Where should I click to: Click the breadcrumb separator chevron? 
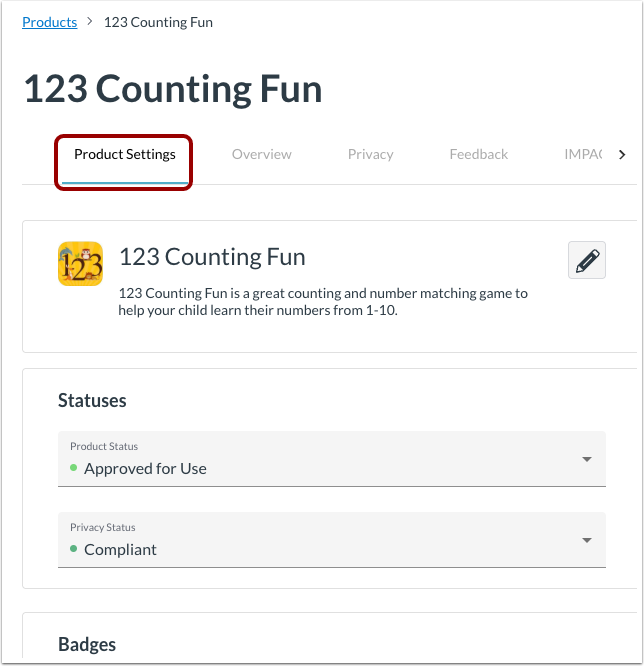pos(90,21)
